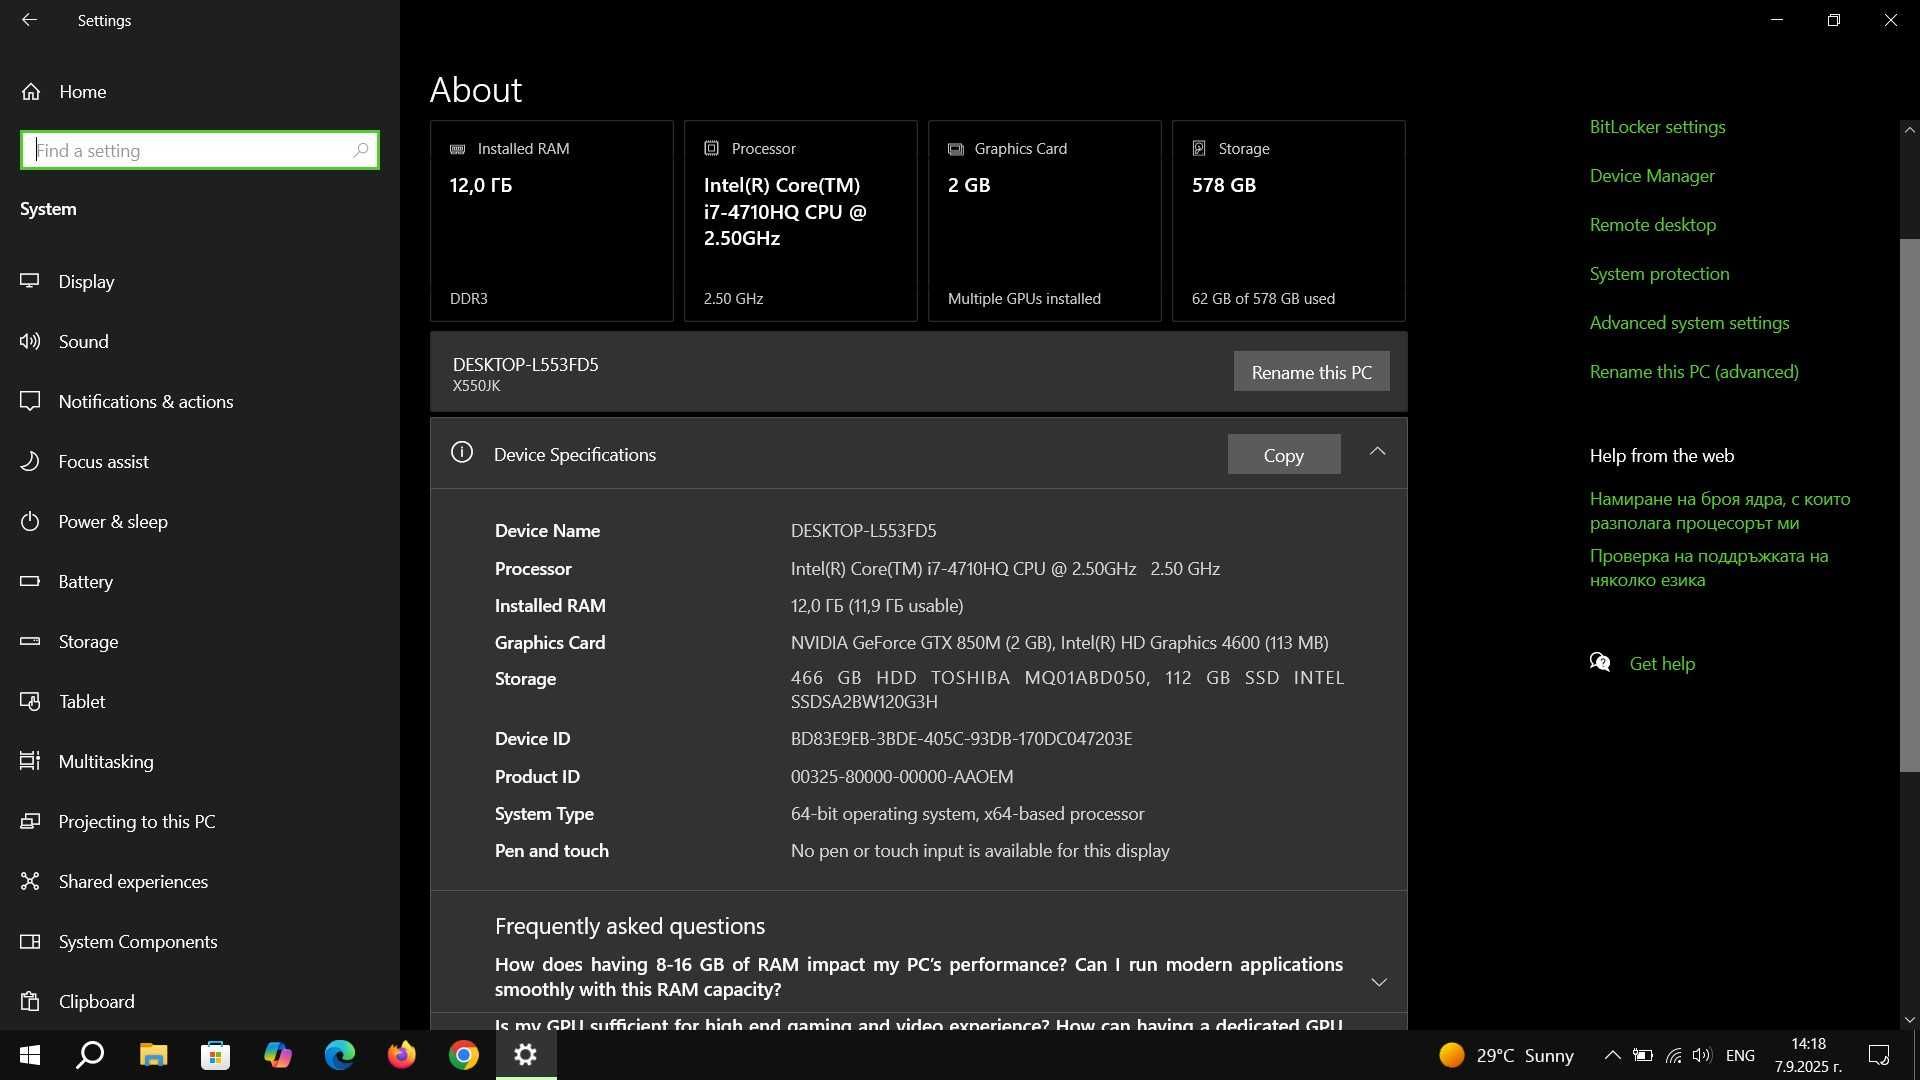
Task: Click the scrollbar up arrow
Action: pyautogui.click(x=1909, y=130)
